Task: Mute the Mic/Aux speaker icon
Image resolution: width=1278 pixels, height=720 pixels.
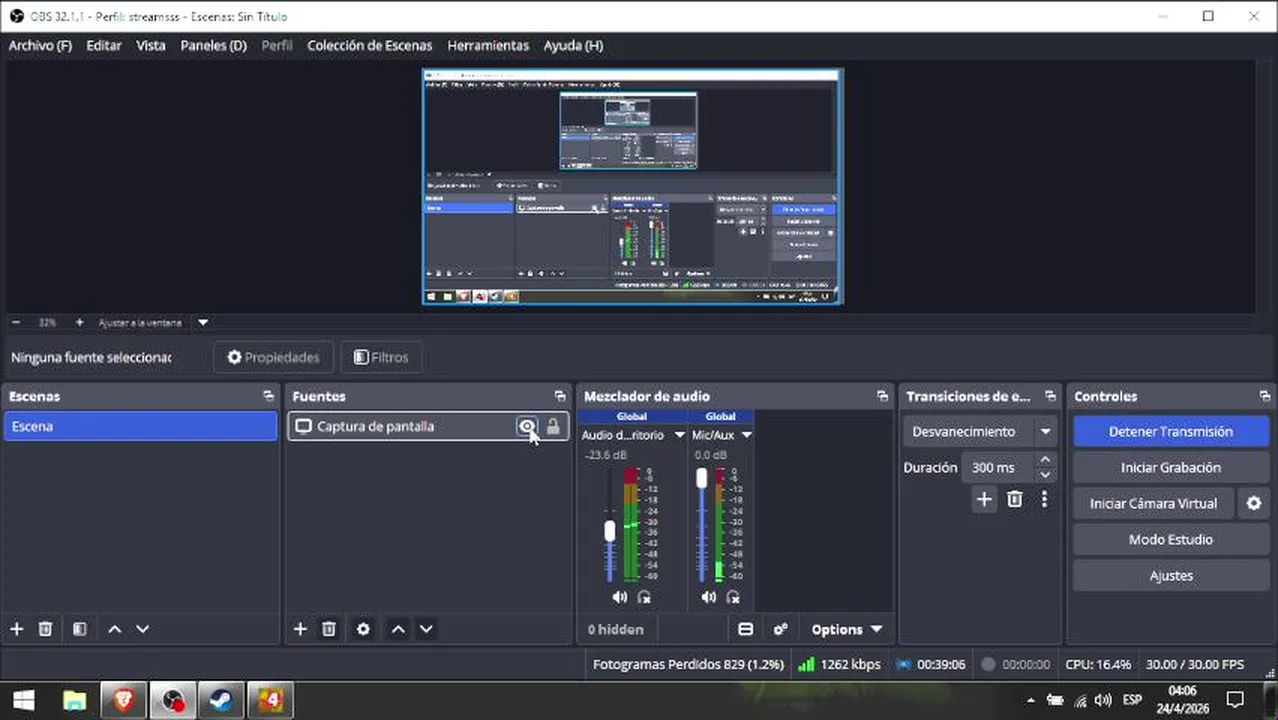Action: pyautogui.click(x=709, y=597)
